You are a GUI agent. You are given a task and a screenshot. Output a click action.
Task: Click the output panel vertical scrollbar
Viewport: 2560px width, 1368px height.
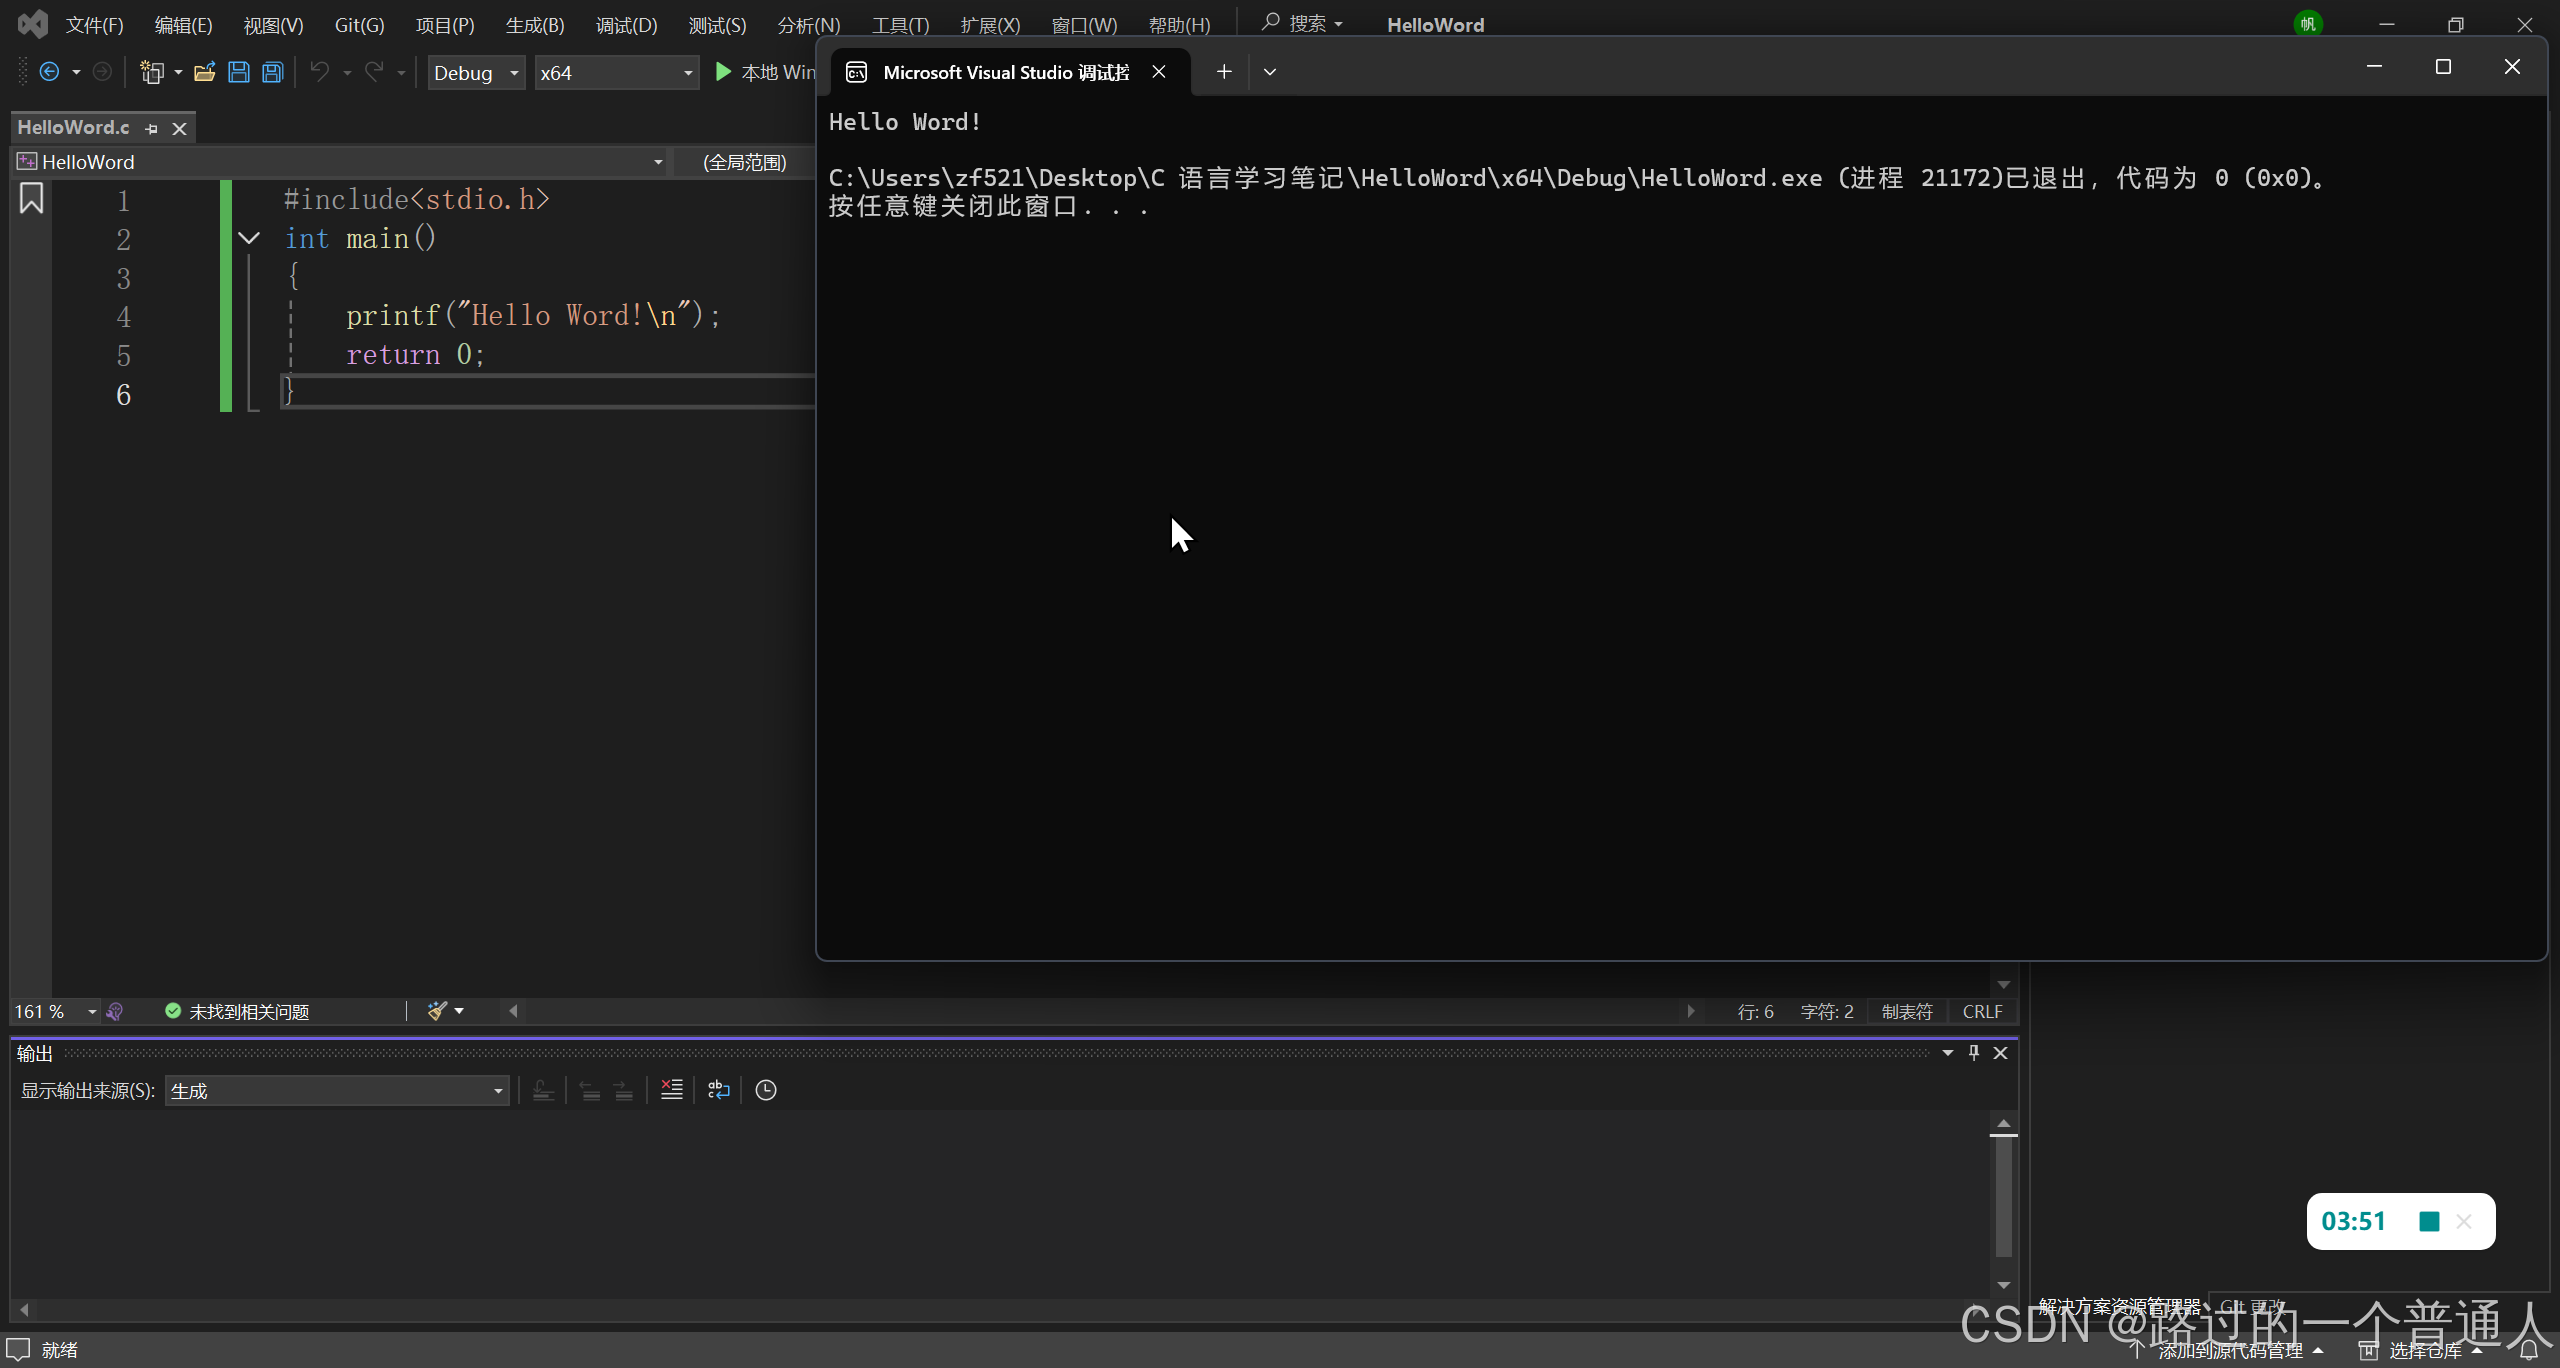[x=2003, y=1195]
